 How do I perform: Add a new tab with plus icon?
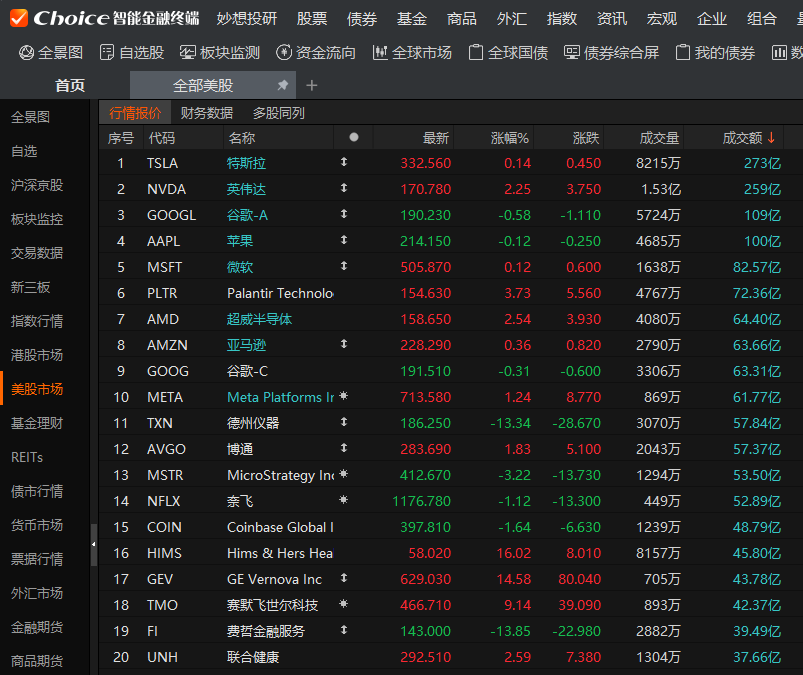311,86
